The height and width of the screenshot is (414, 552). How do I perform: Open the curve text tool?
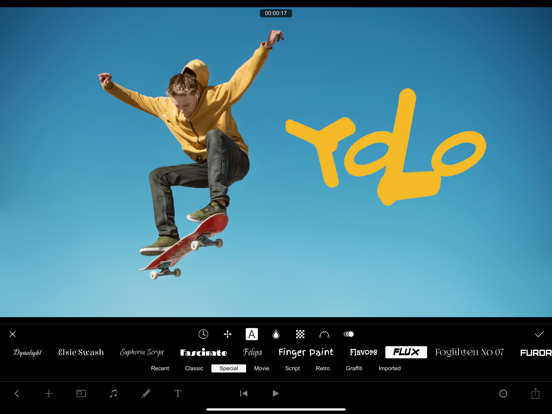[x=324, y=334]
